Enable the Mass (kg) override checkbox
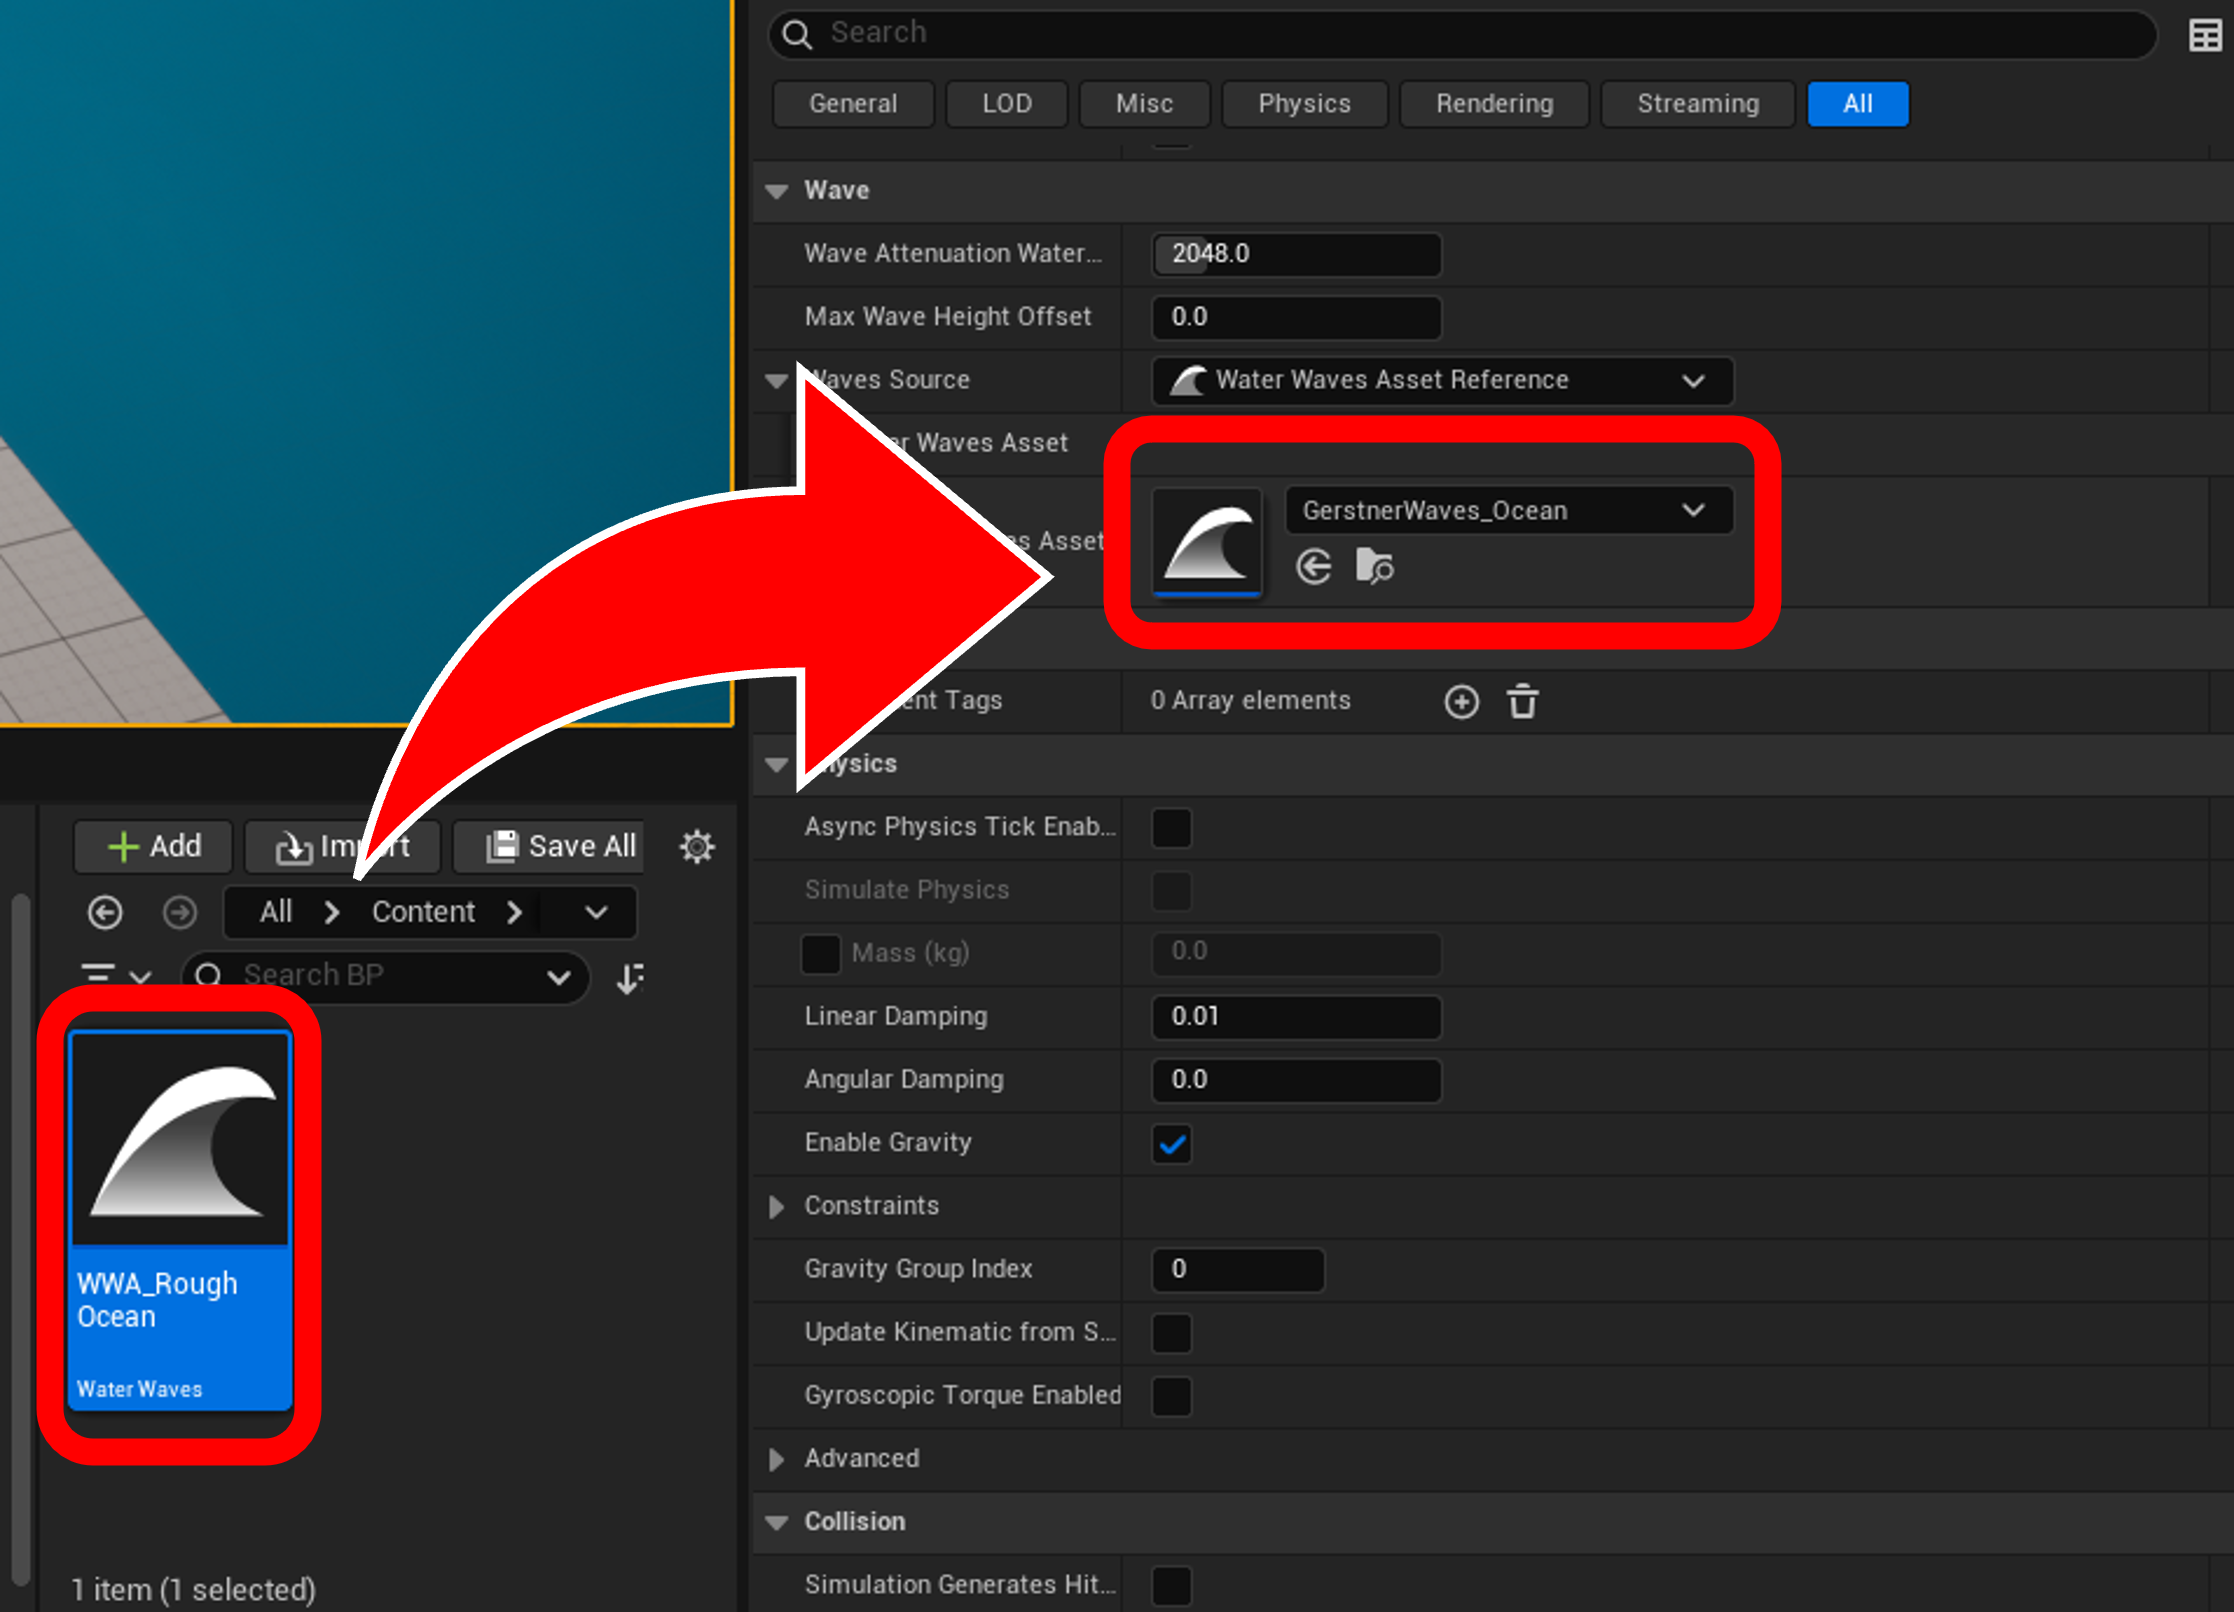Screen dimensions: 2234x1612 pos(820,954)
